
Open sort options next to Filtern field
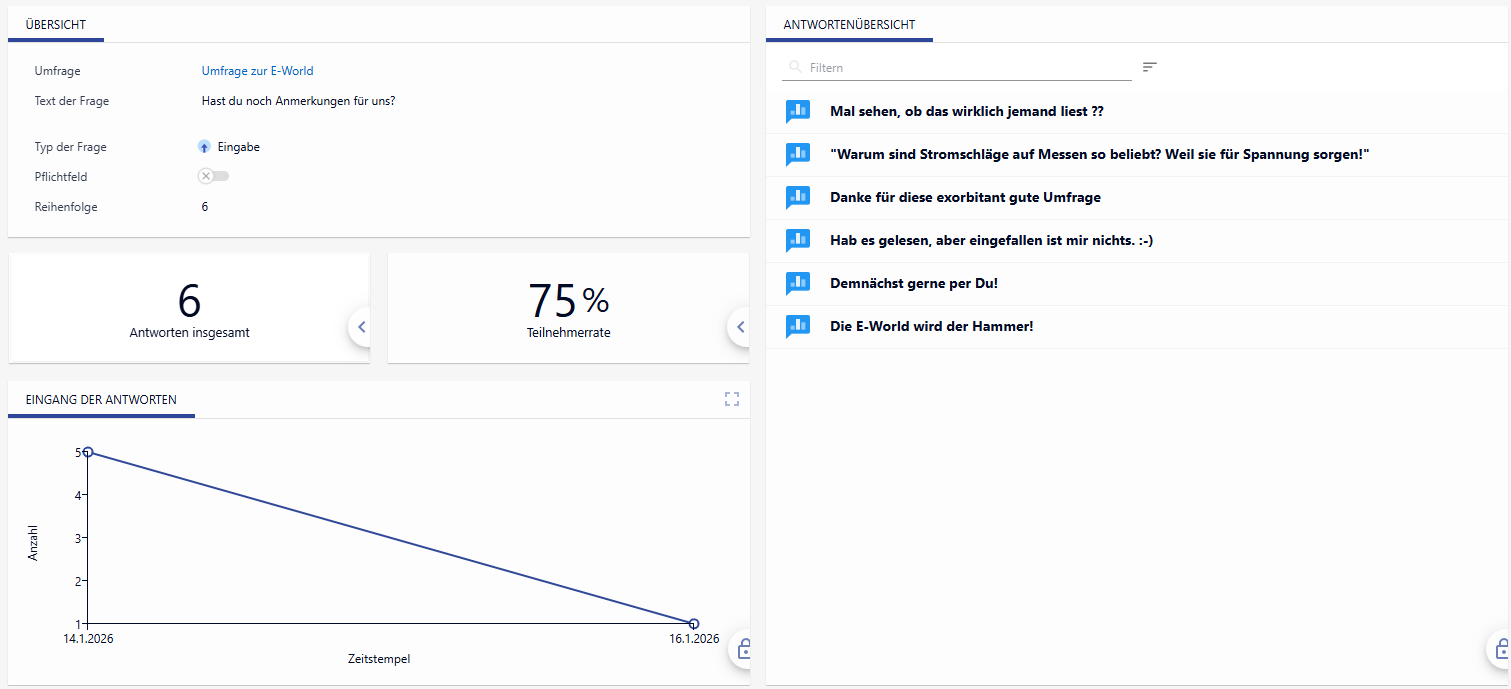pyautogui.click(x=1150, y=67)
